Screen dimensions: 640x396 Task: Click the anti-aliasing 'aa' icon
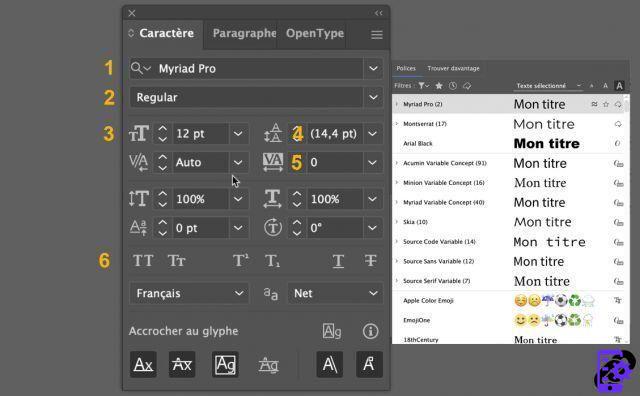click(x=270, y=294)
